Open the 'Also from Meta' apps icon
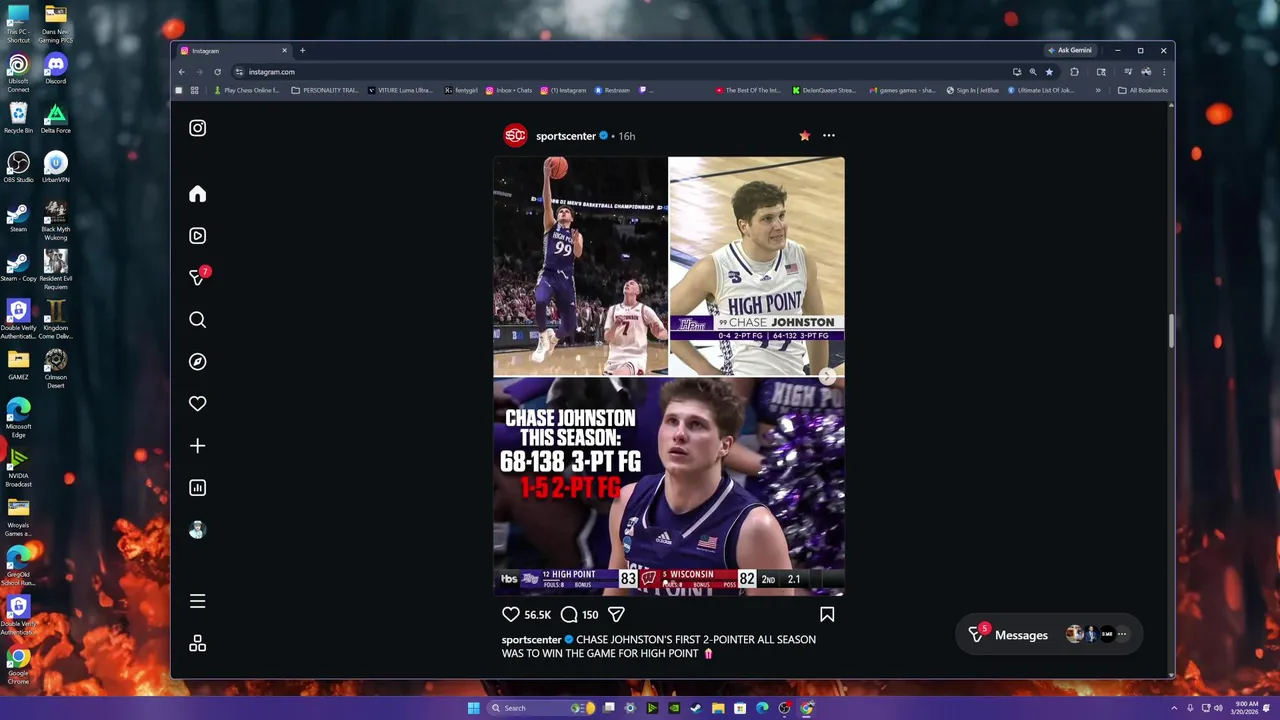Viewport: 1280px width, 720px height. click(x=198, y=644)
